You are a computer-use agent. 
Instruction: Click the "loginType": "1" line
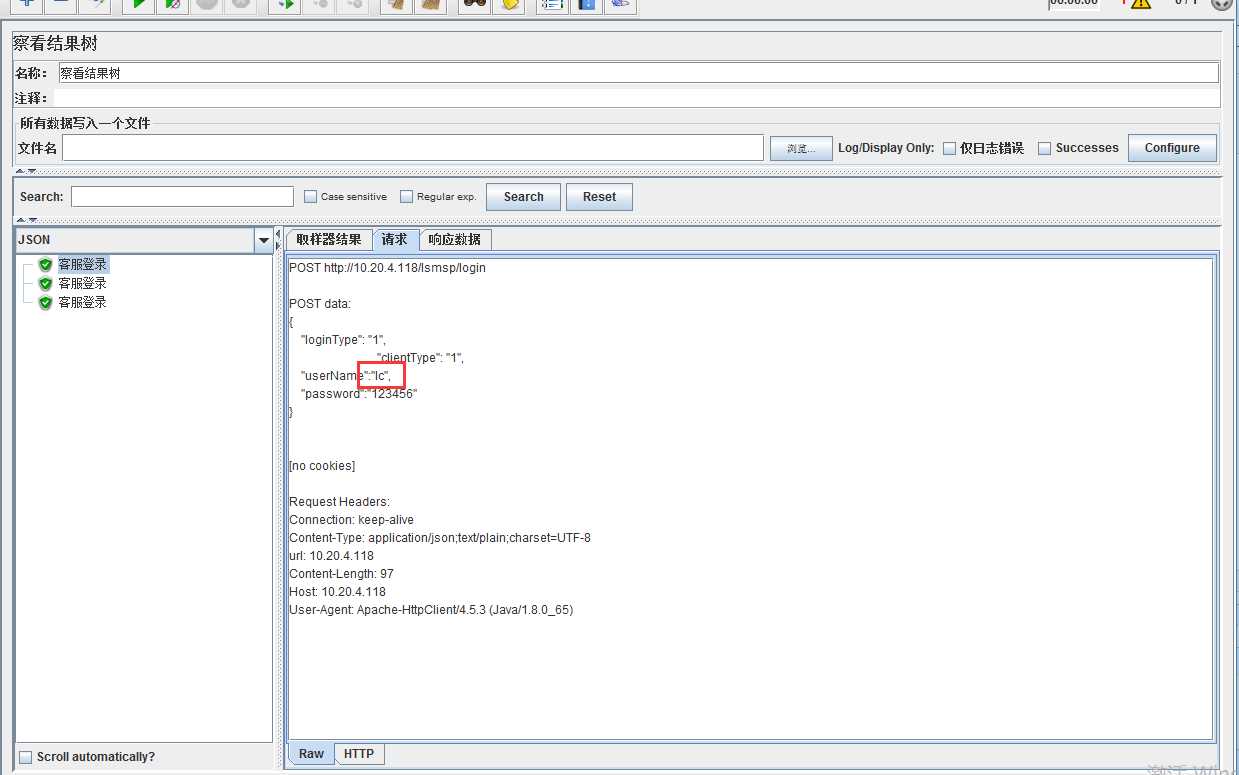[343, 340]
